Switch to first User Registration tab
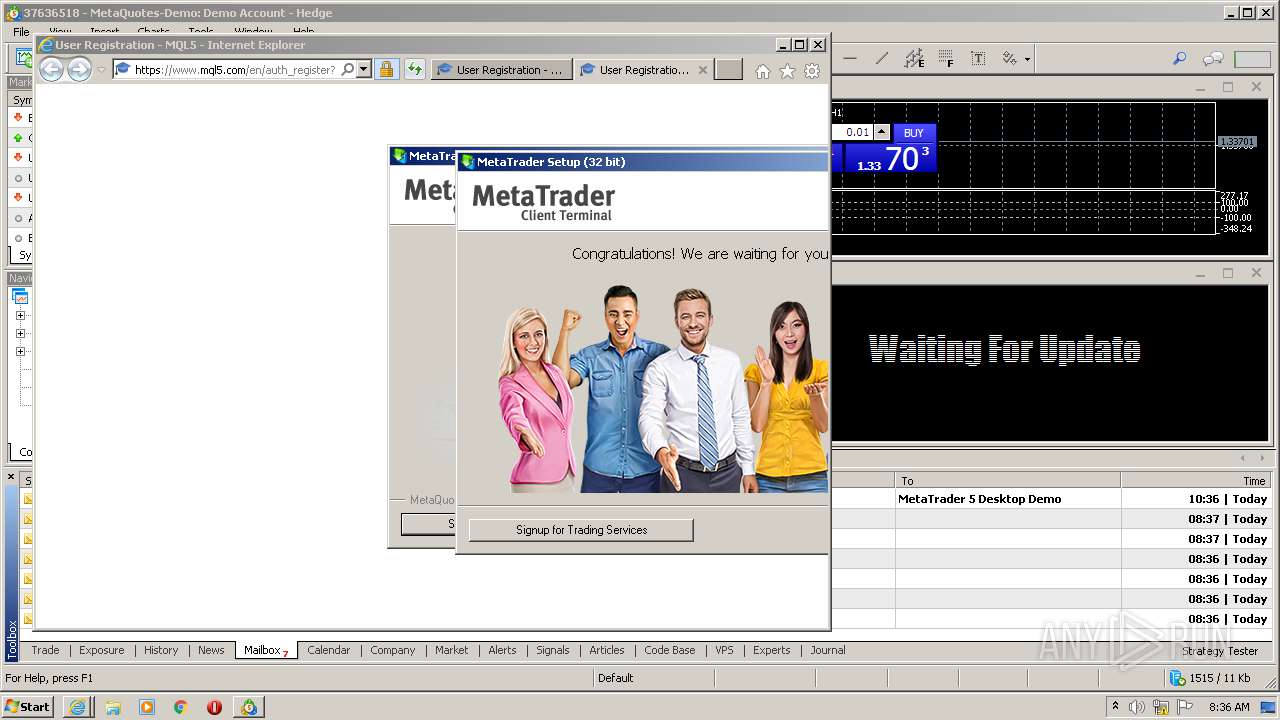This screenshot has height=720, width=1280. [503, 70]
